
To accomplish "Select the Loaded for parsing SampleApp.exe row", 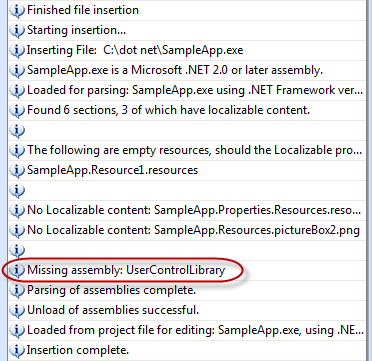I will 187,90.
